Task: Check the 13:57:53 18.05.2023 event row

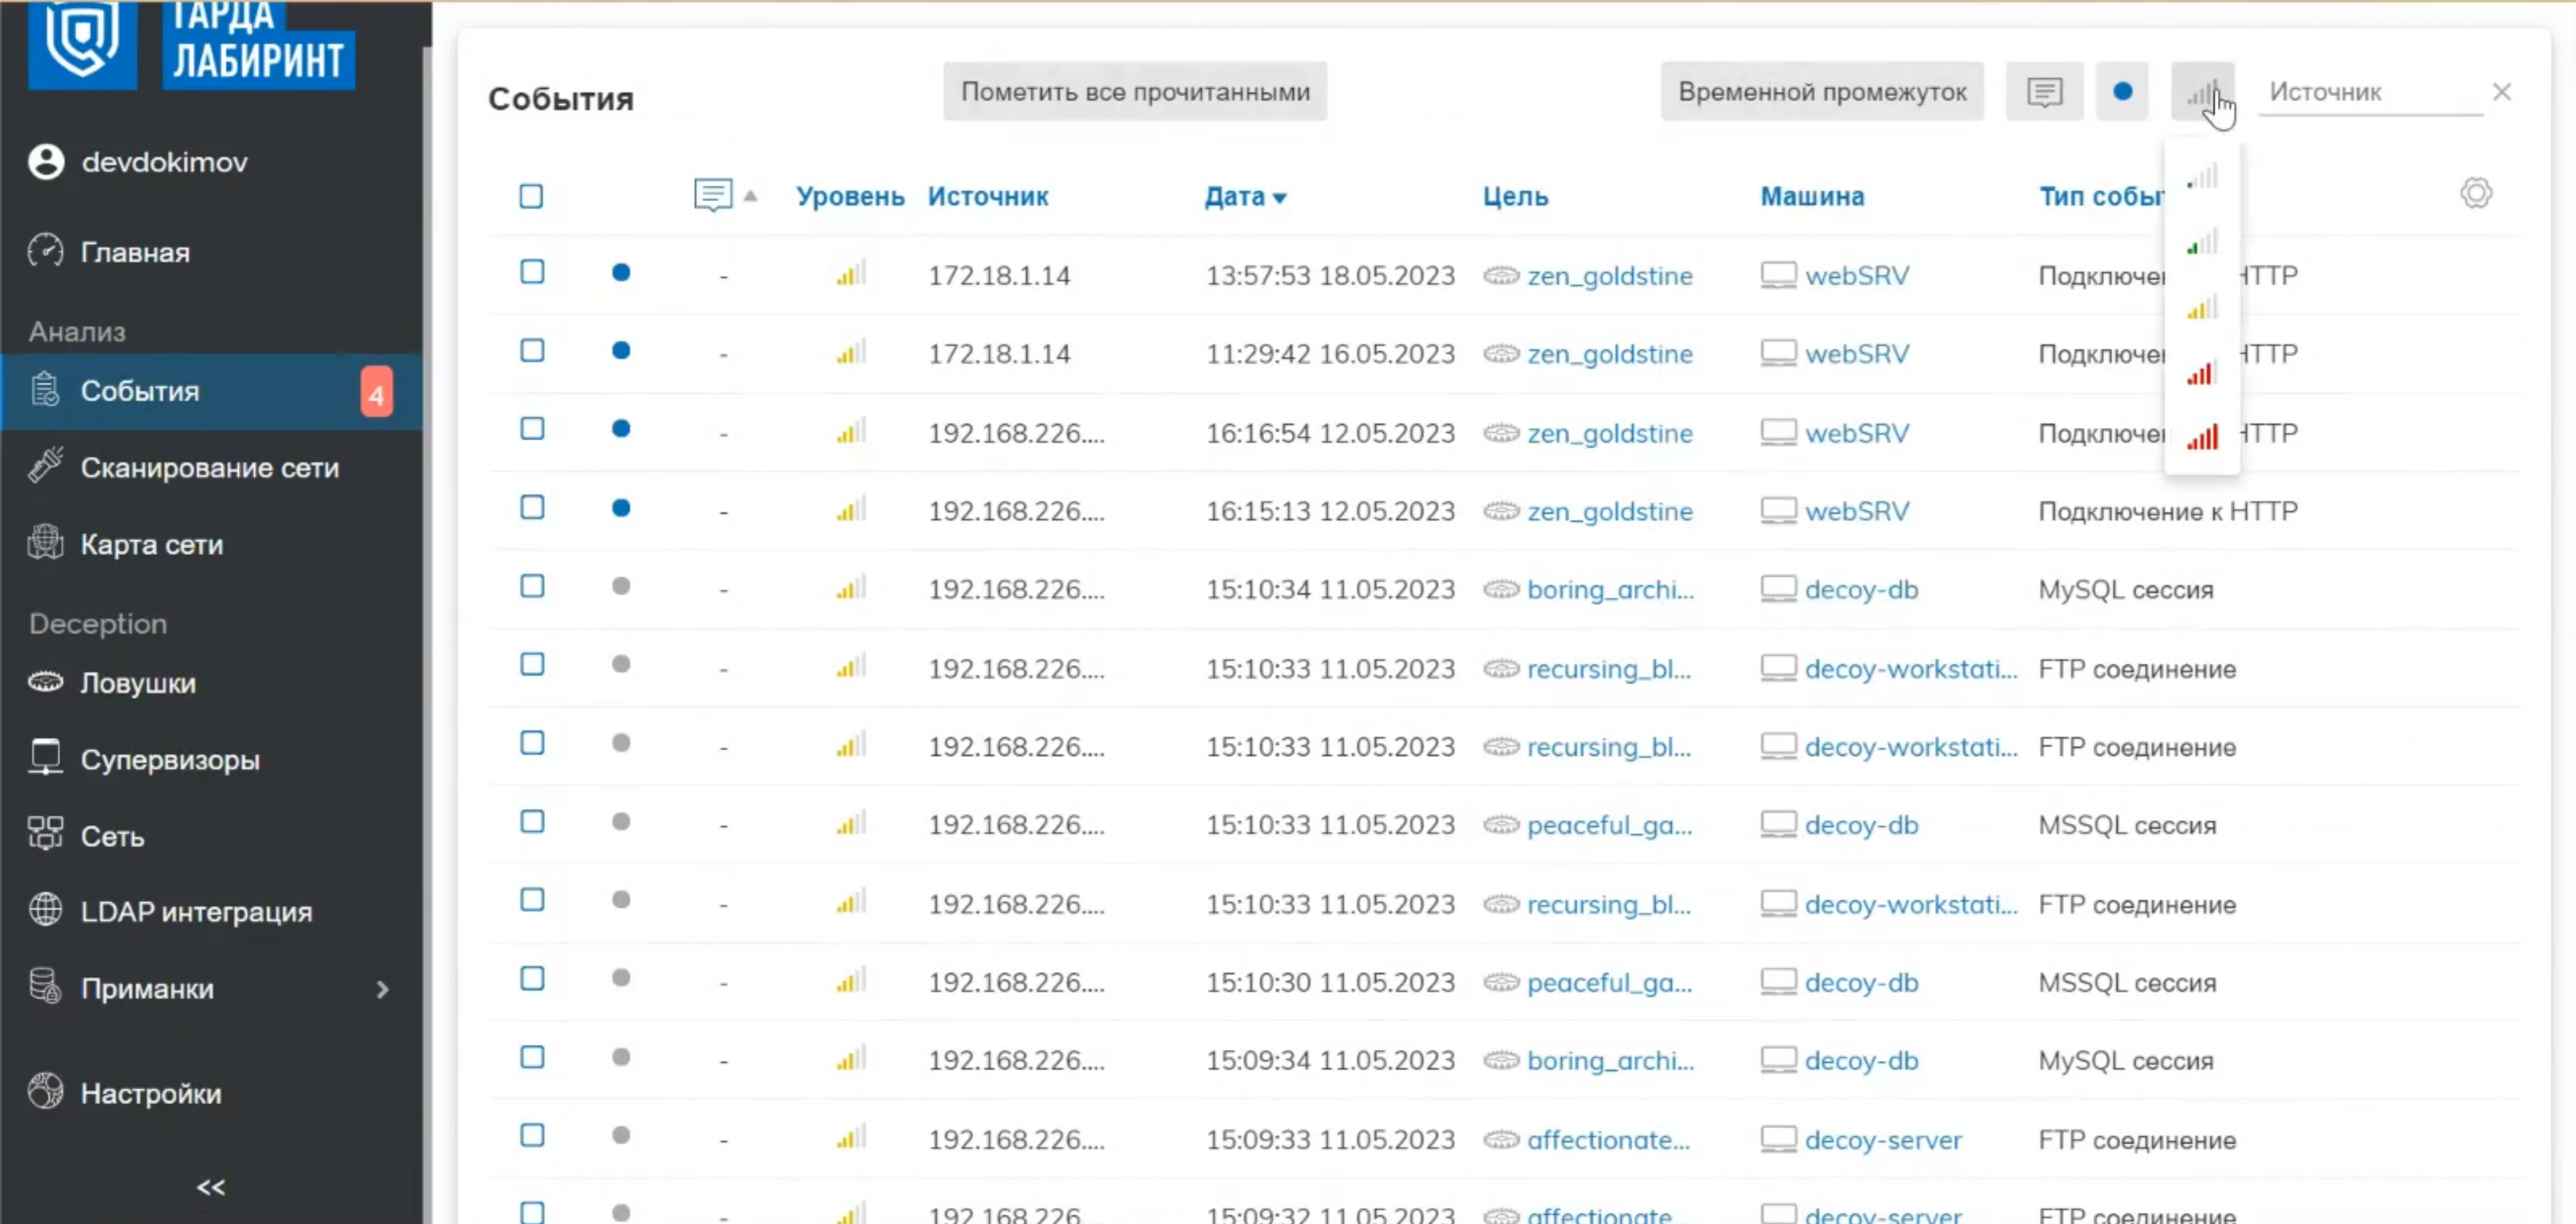Action: click(532, 272)
